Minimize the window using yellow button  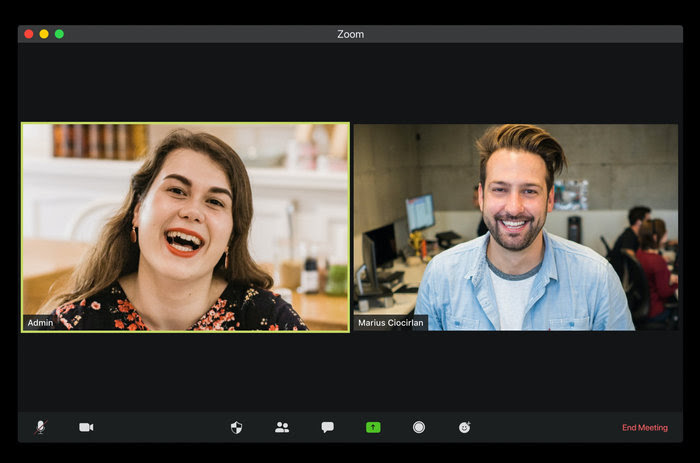click(44, 34)
